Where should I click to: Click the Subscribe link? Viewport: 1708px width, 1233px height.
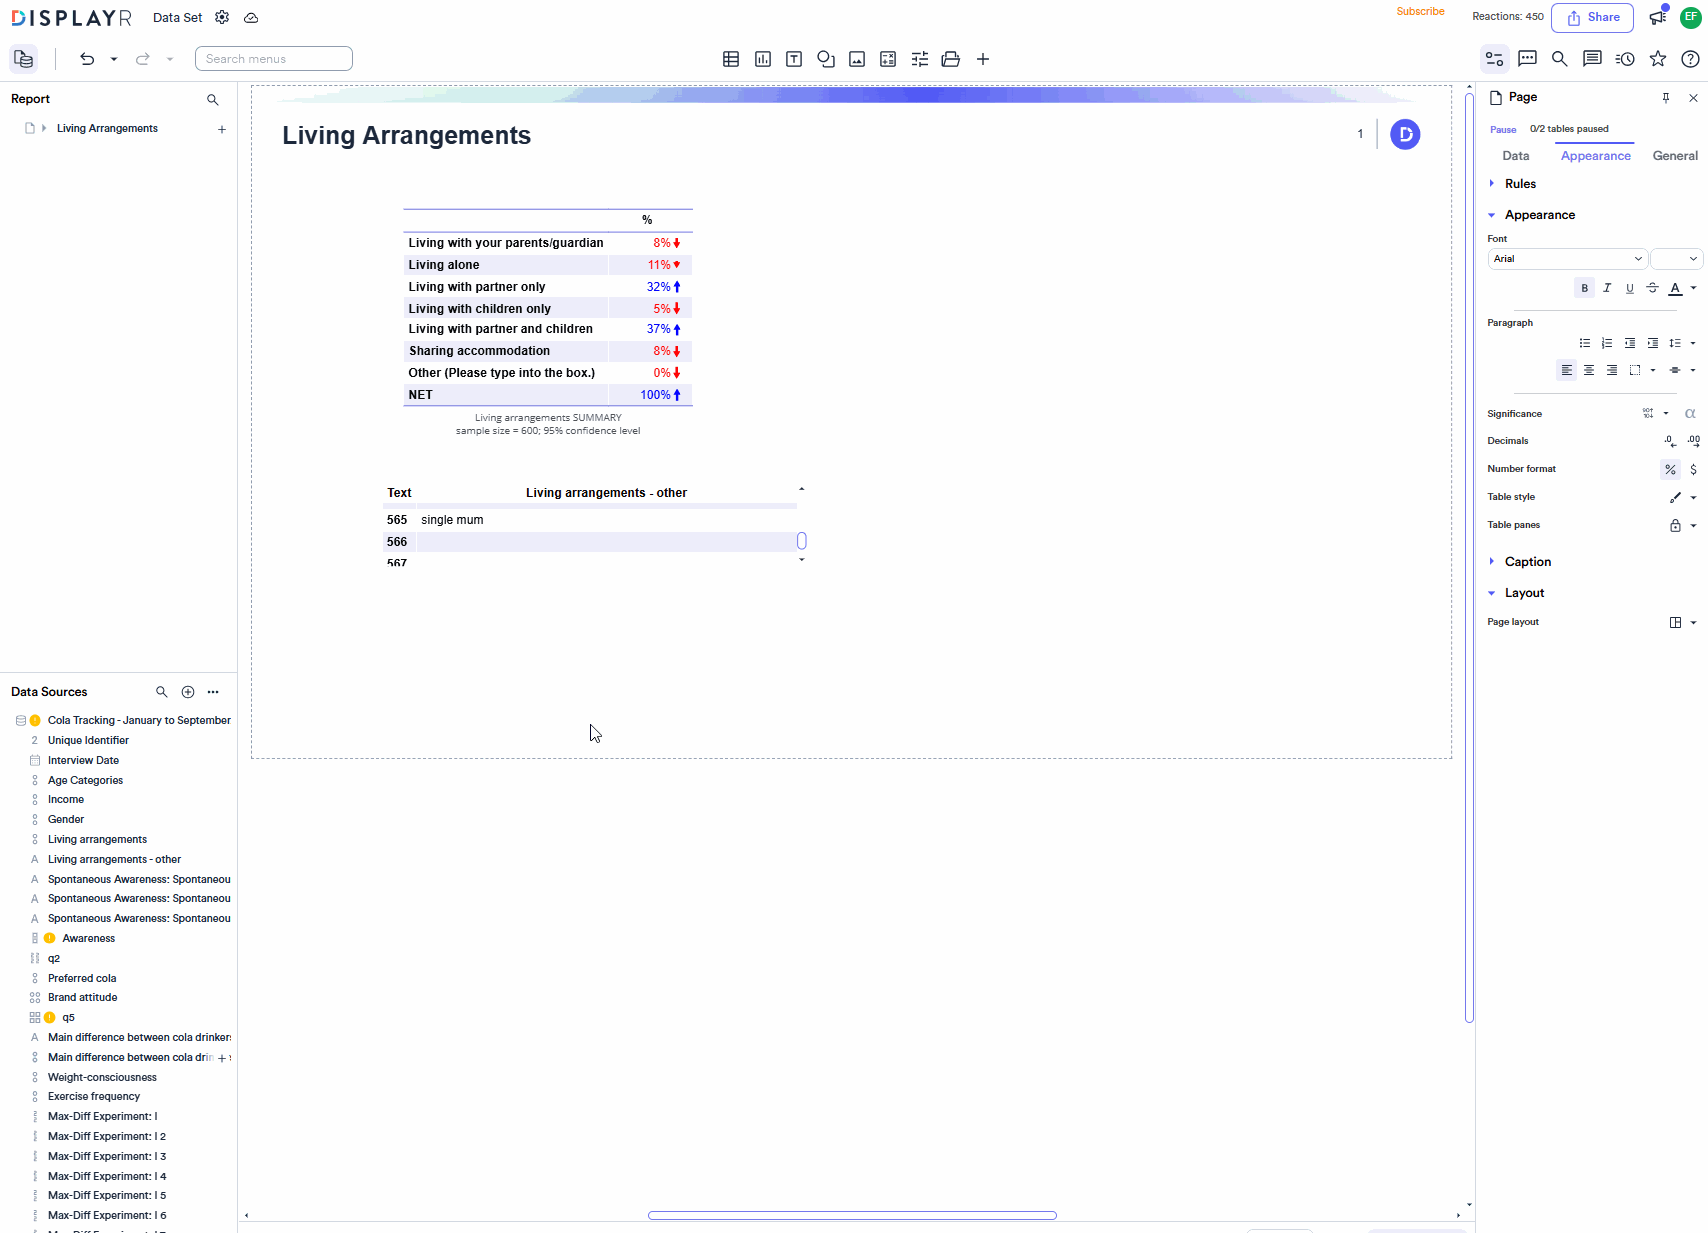coord(1420,12)
